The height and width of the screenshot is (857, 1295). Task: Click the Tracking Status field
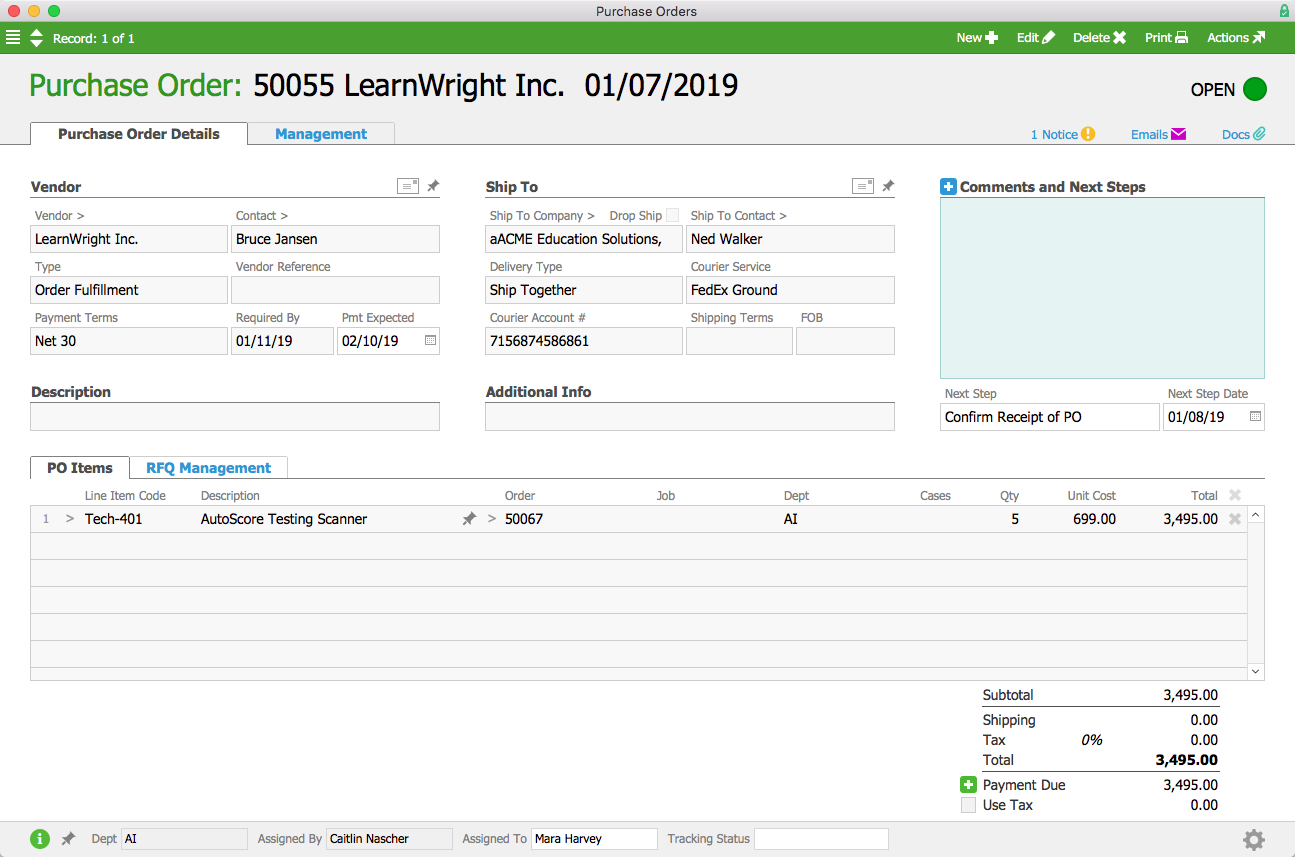point(821,839)
